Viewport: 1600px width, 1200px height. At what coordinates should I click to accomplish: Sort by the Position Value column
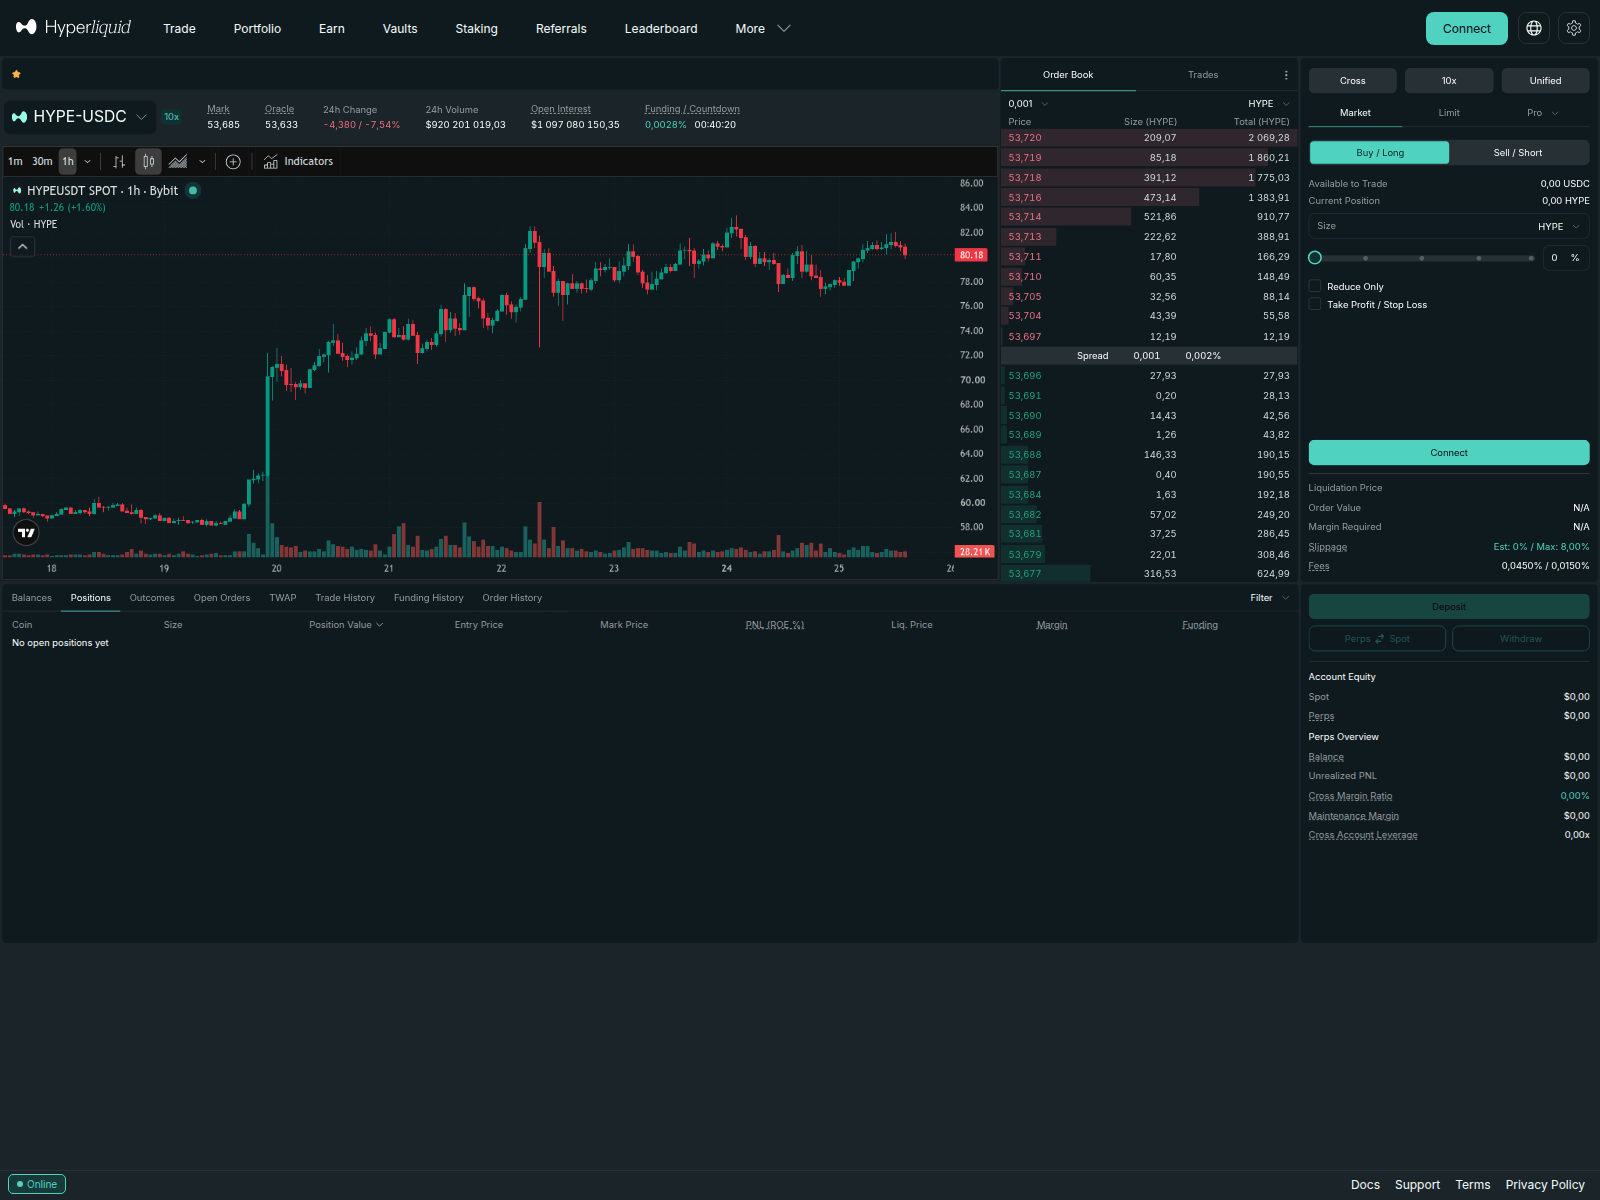(346, 625)
